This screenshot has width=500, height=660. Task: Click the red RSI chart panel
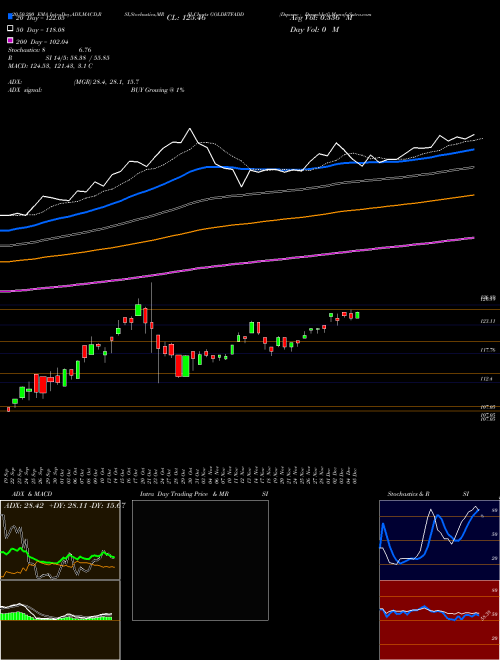pos(439,620)
